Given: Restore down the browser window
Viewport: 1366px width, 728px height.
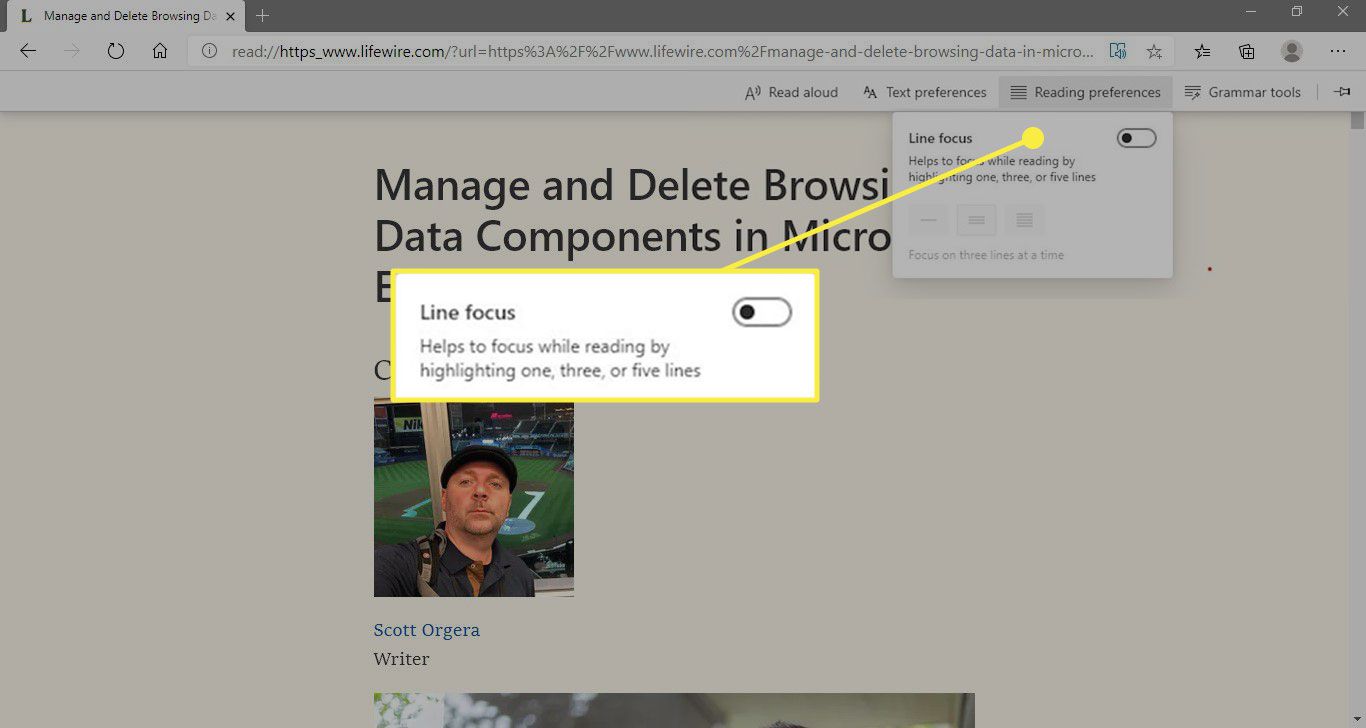Looking at the screenshot, I should click(1296, 11).
